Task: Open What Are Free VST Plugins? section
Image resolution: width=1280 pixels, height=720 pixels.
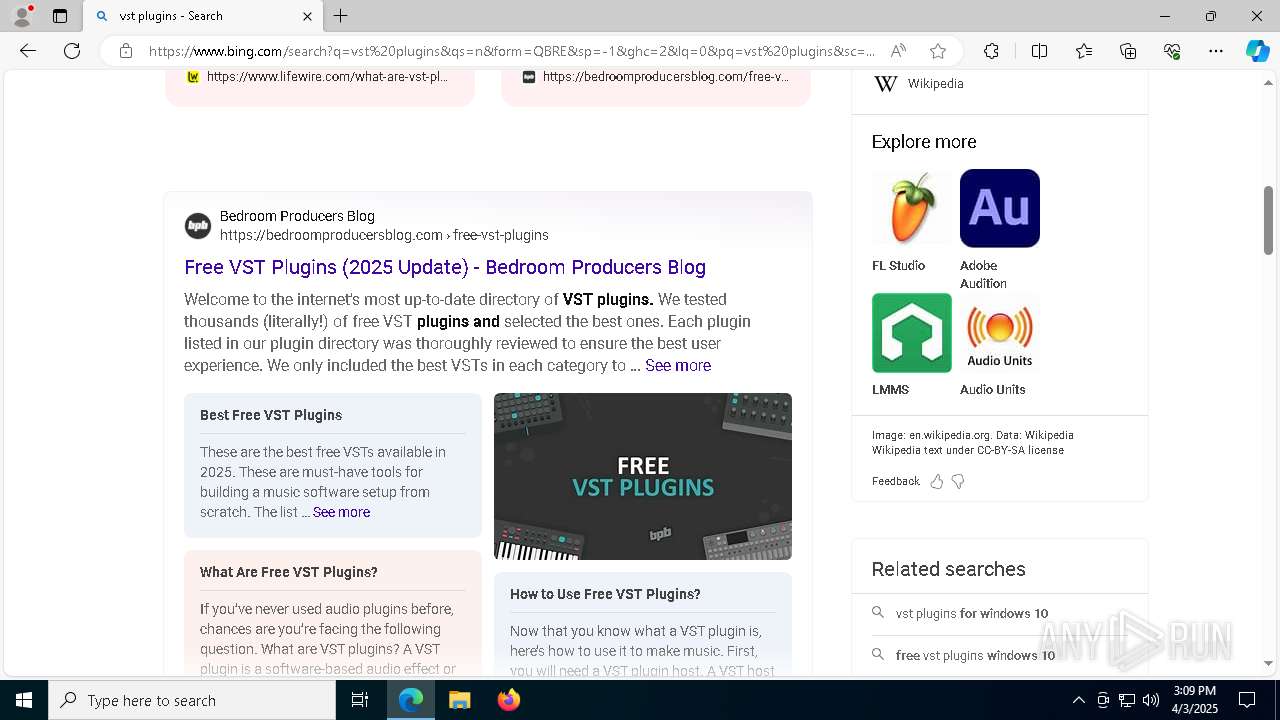Action: pos(289,572)
